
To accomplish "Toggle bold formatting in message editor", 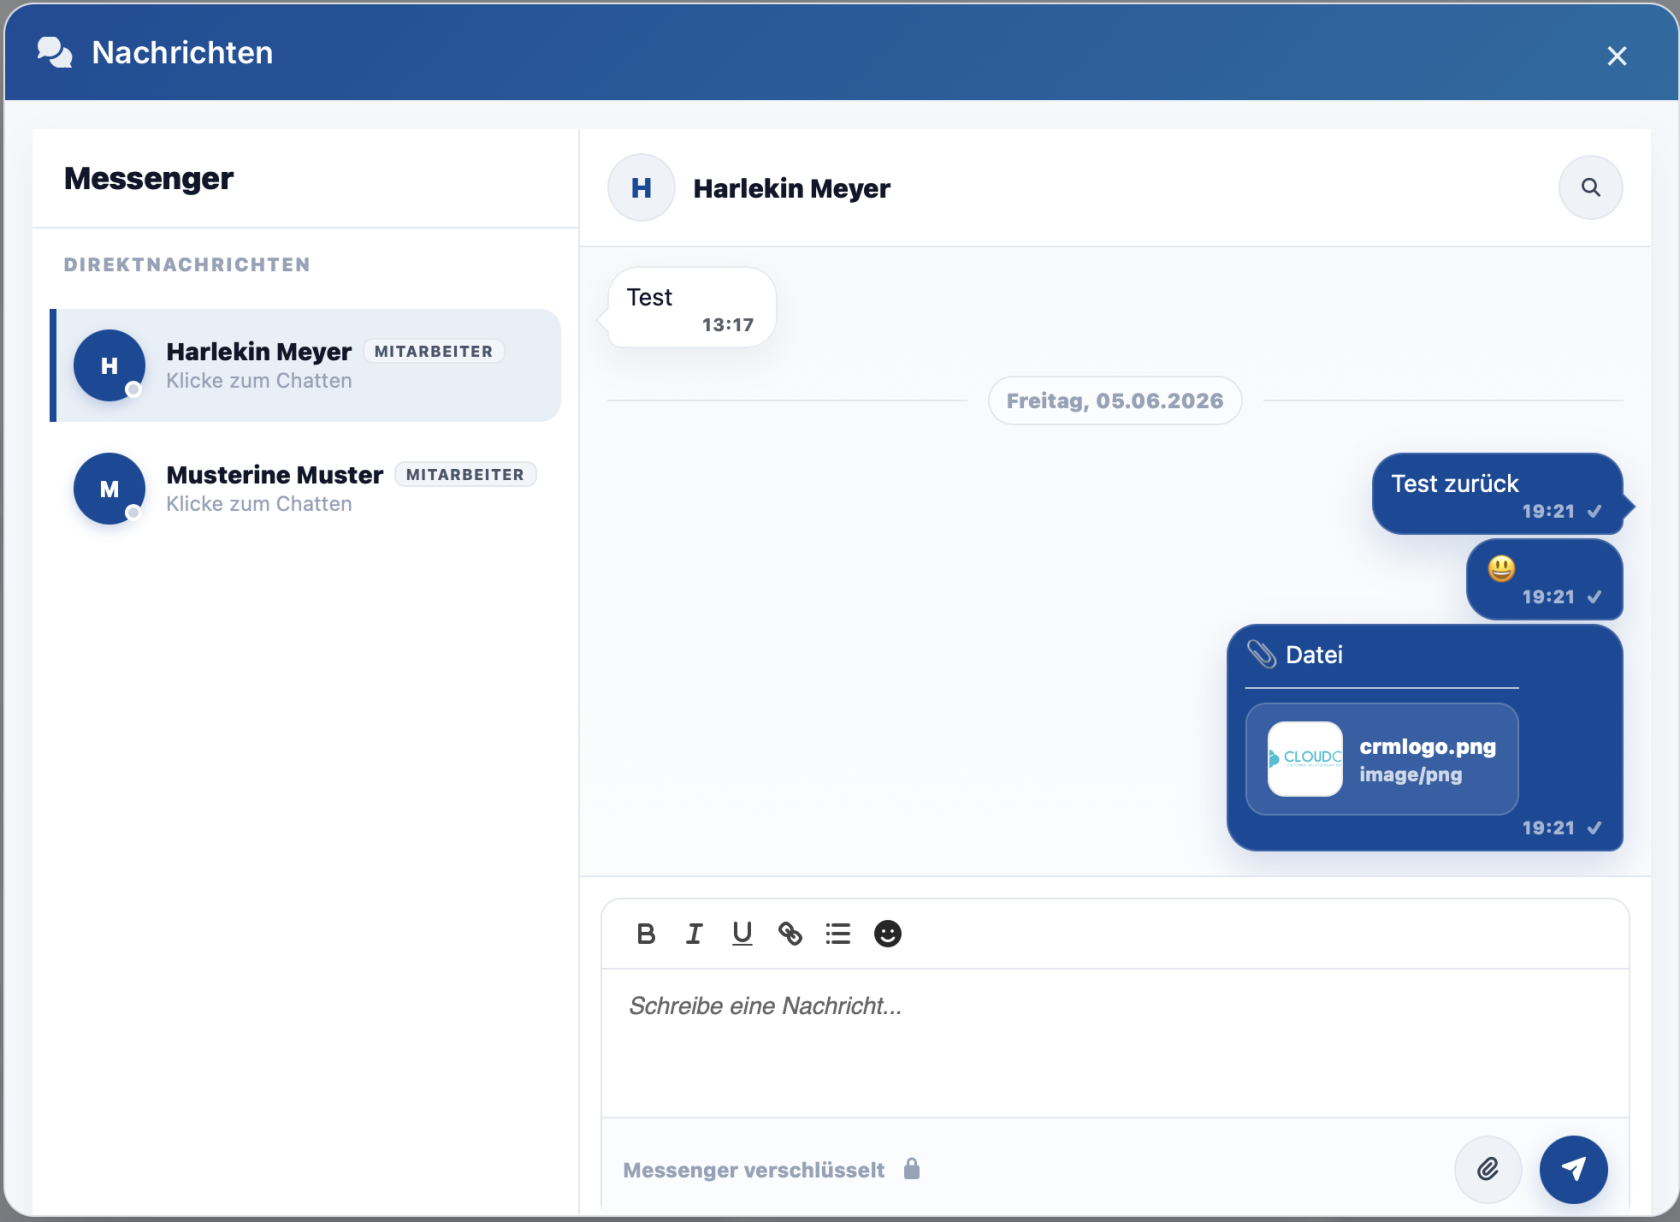I will (646, 934).
